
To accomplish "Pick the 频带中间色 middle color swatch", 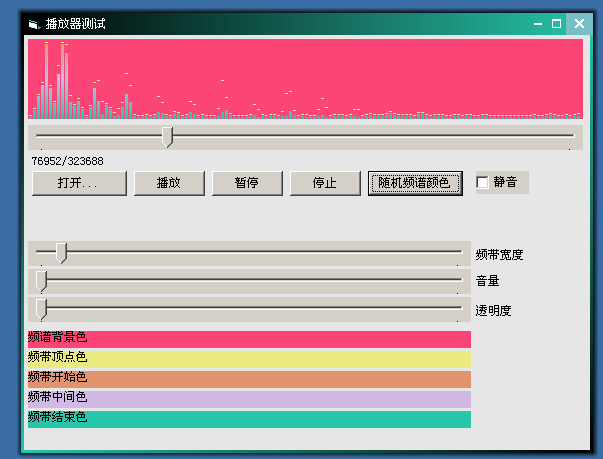I will click(x=249, y=399).
